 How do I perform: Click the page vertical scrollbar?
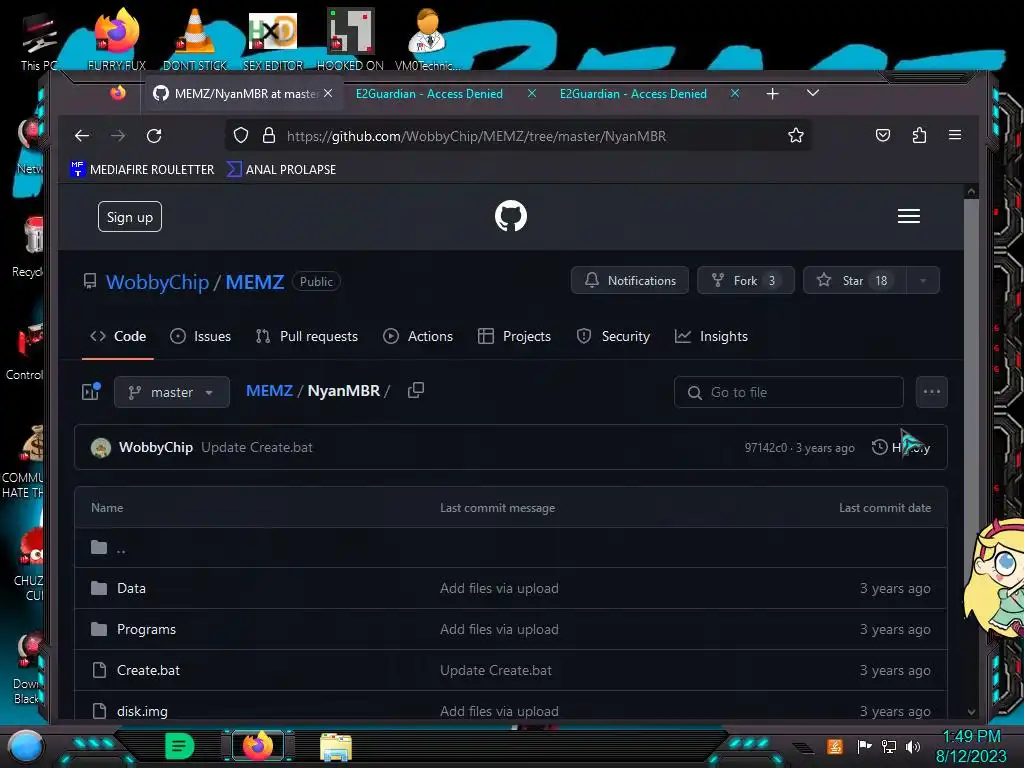971,451
